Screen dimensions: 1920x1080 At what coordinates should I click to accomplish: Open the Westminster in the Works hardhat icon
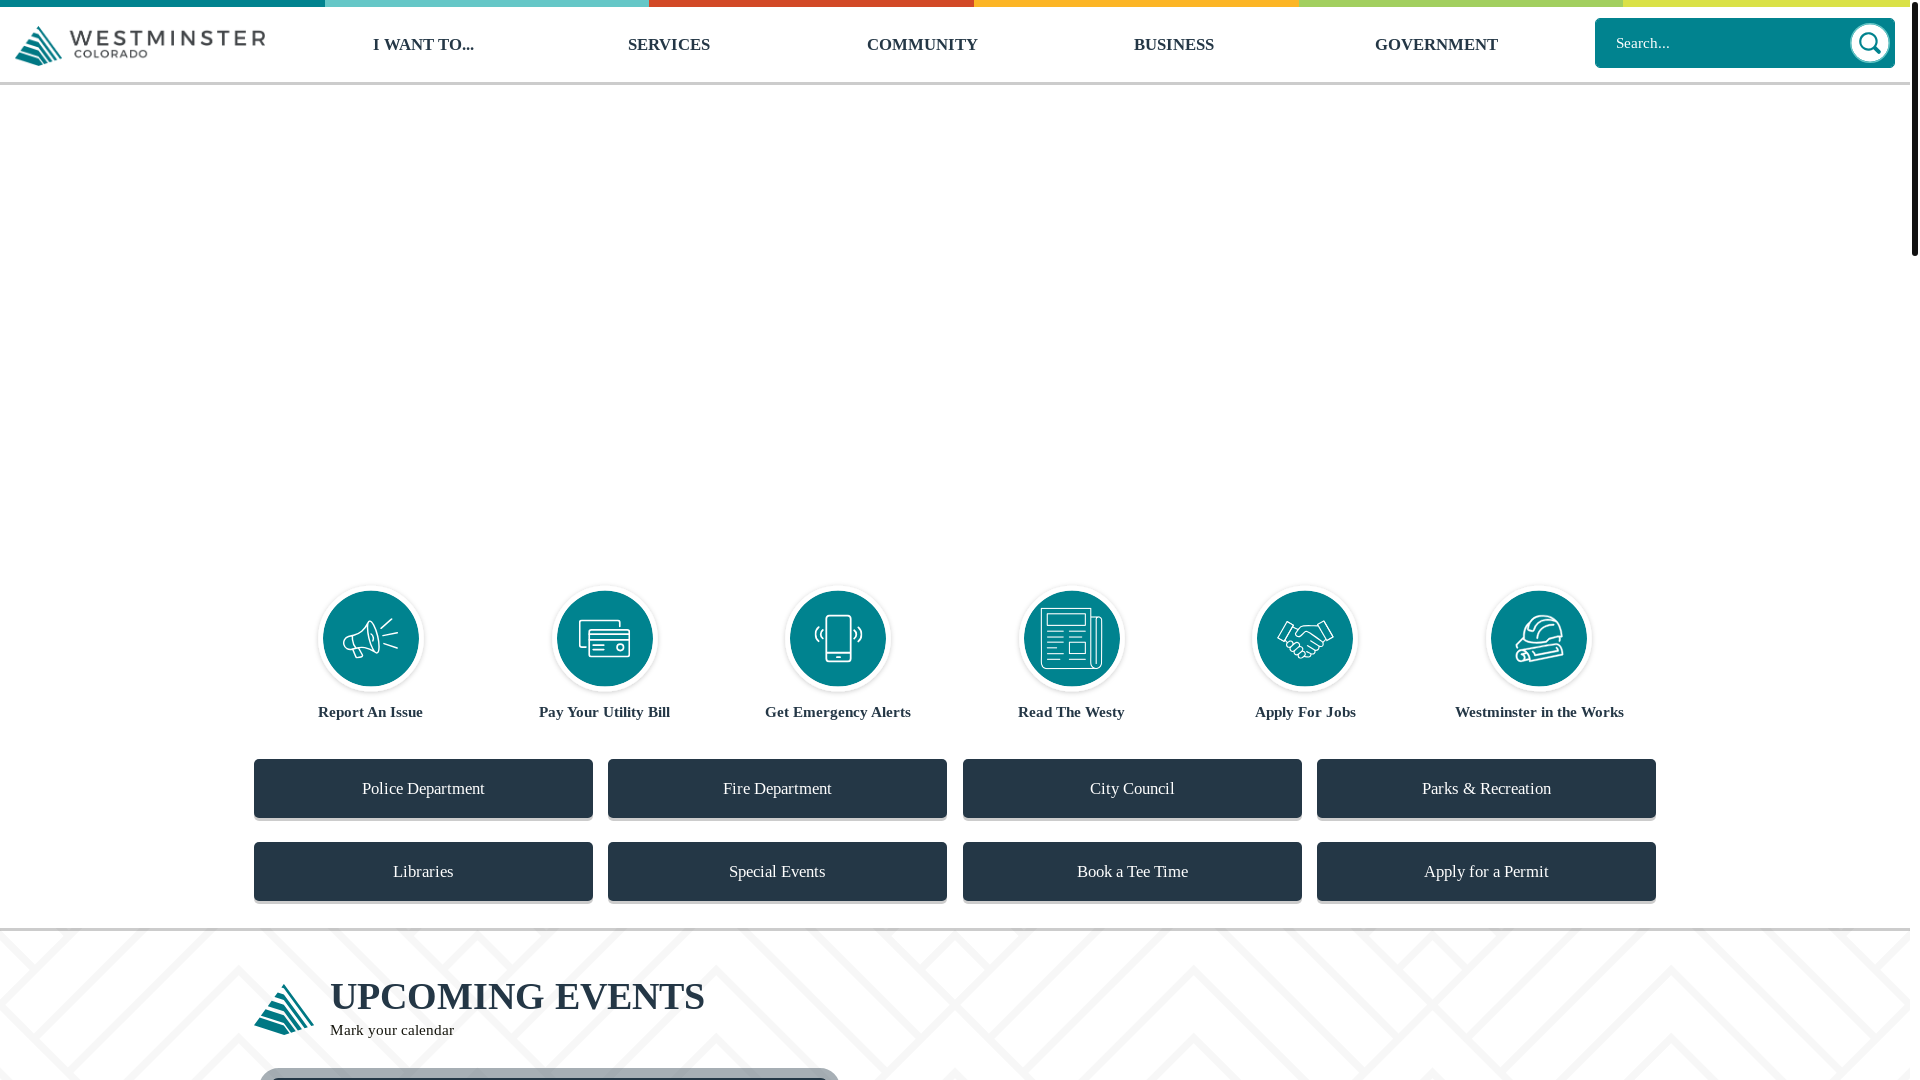pyautogui.click(x=1539, y=638)
